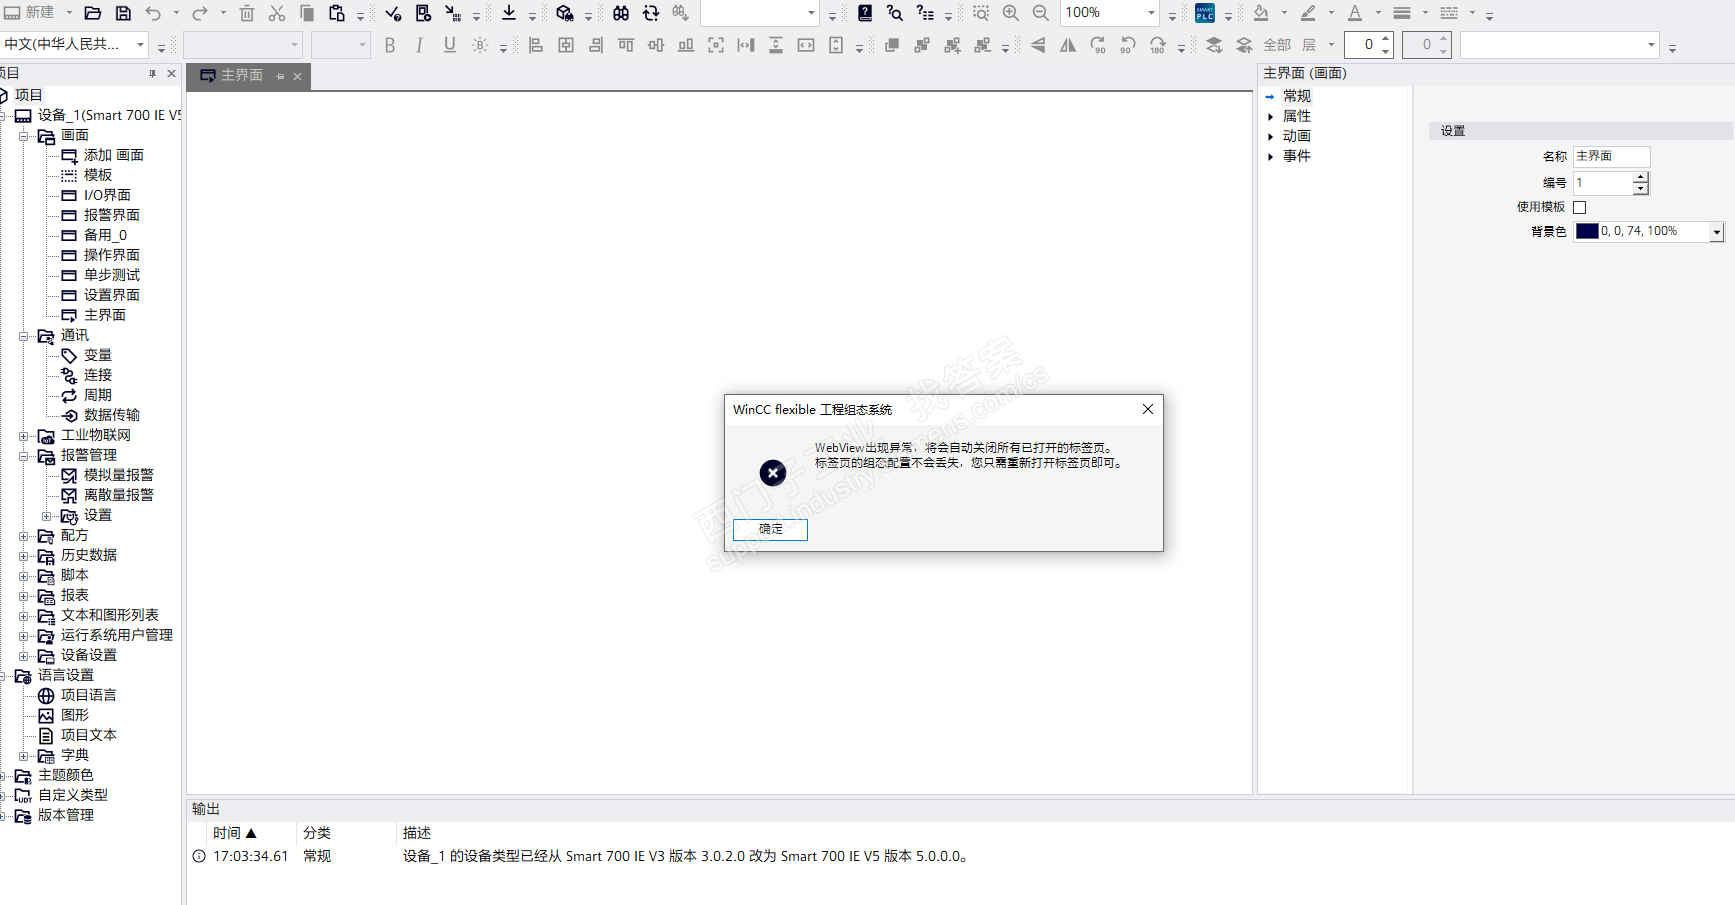This screenshot has width=1735, height=905.
Task: Open the 中文 language dropdown
Action: (x=140, y=45)
